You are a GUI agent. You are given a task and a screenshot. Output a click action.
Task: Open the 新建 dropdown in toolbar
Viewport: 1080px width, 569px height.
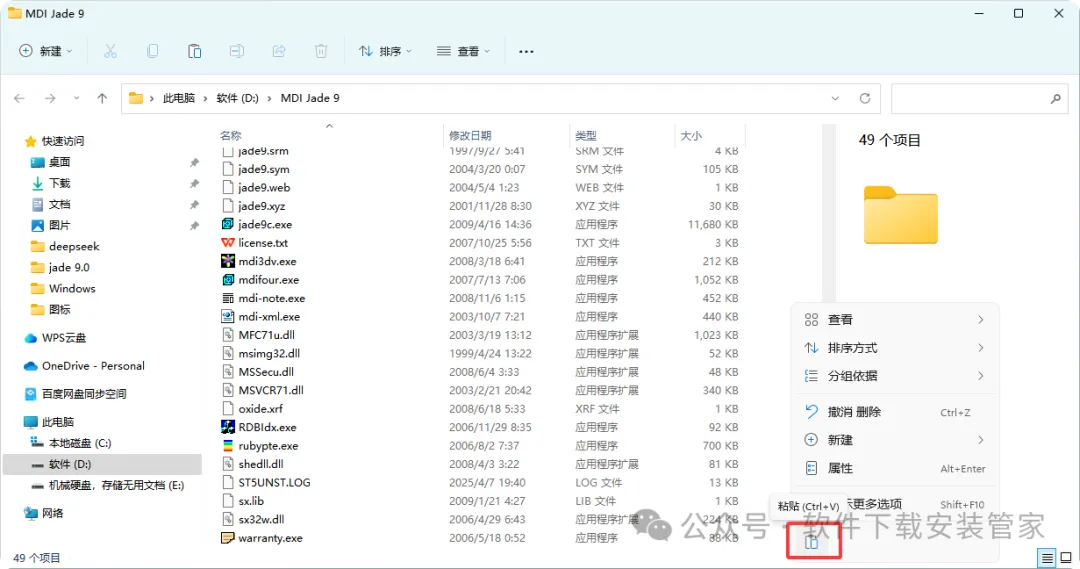pyautogui.click(x=45, y=51)
